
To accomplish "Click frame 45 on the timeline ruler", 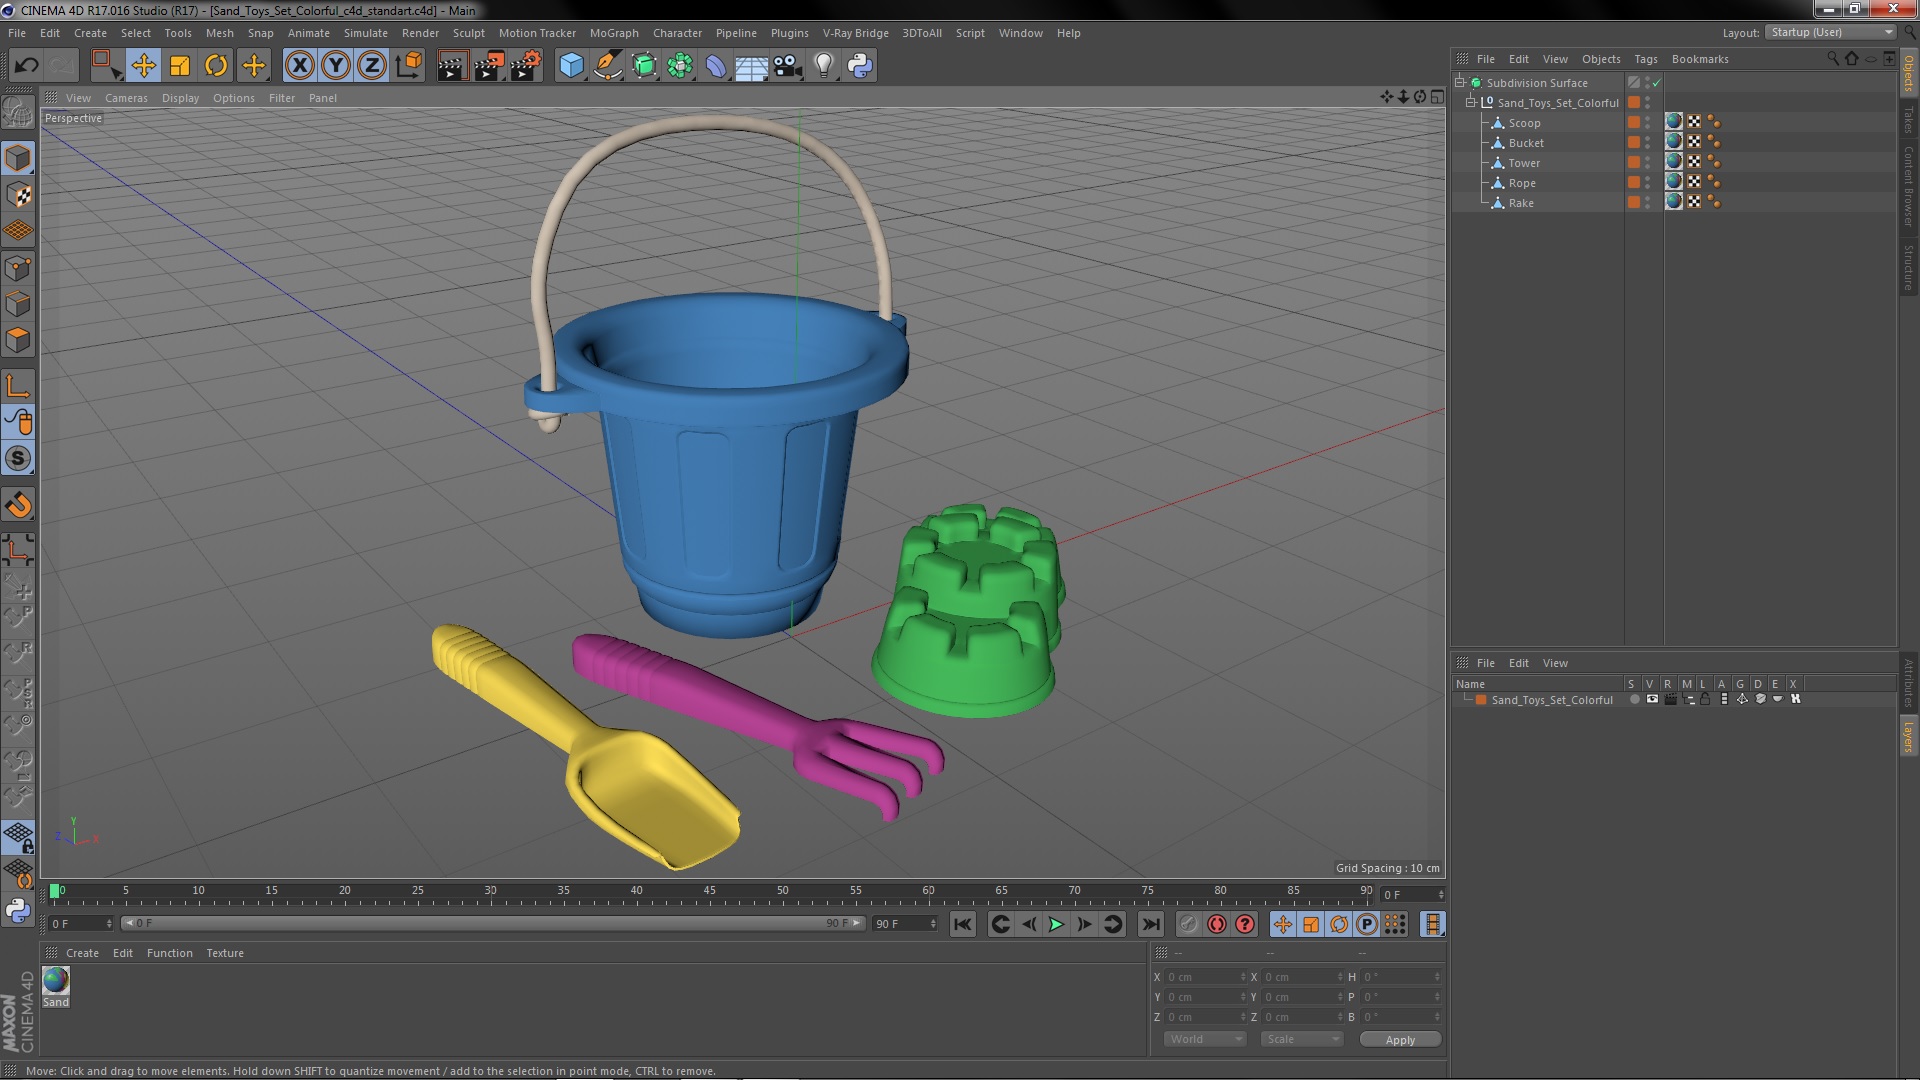I will click(x=709, y=891).
